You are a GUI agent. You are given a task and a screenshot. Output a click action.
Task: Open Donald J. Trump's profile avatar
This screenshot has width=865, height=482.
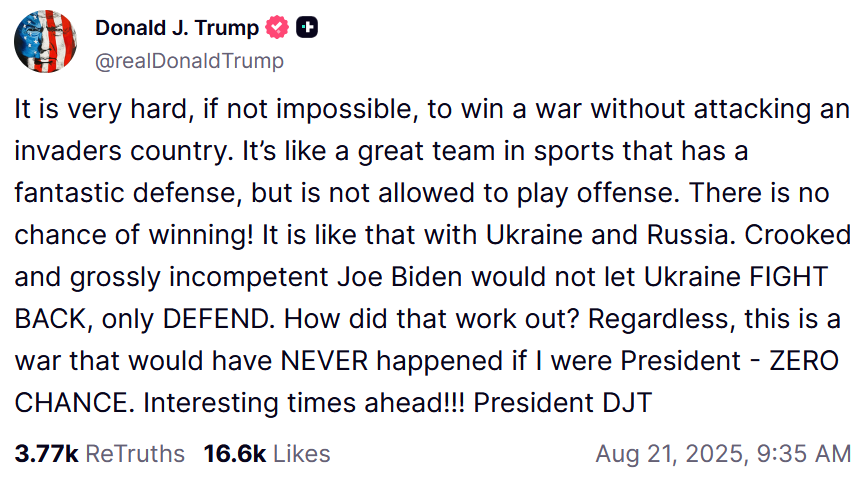[x=45, y=41]
